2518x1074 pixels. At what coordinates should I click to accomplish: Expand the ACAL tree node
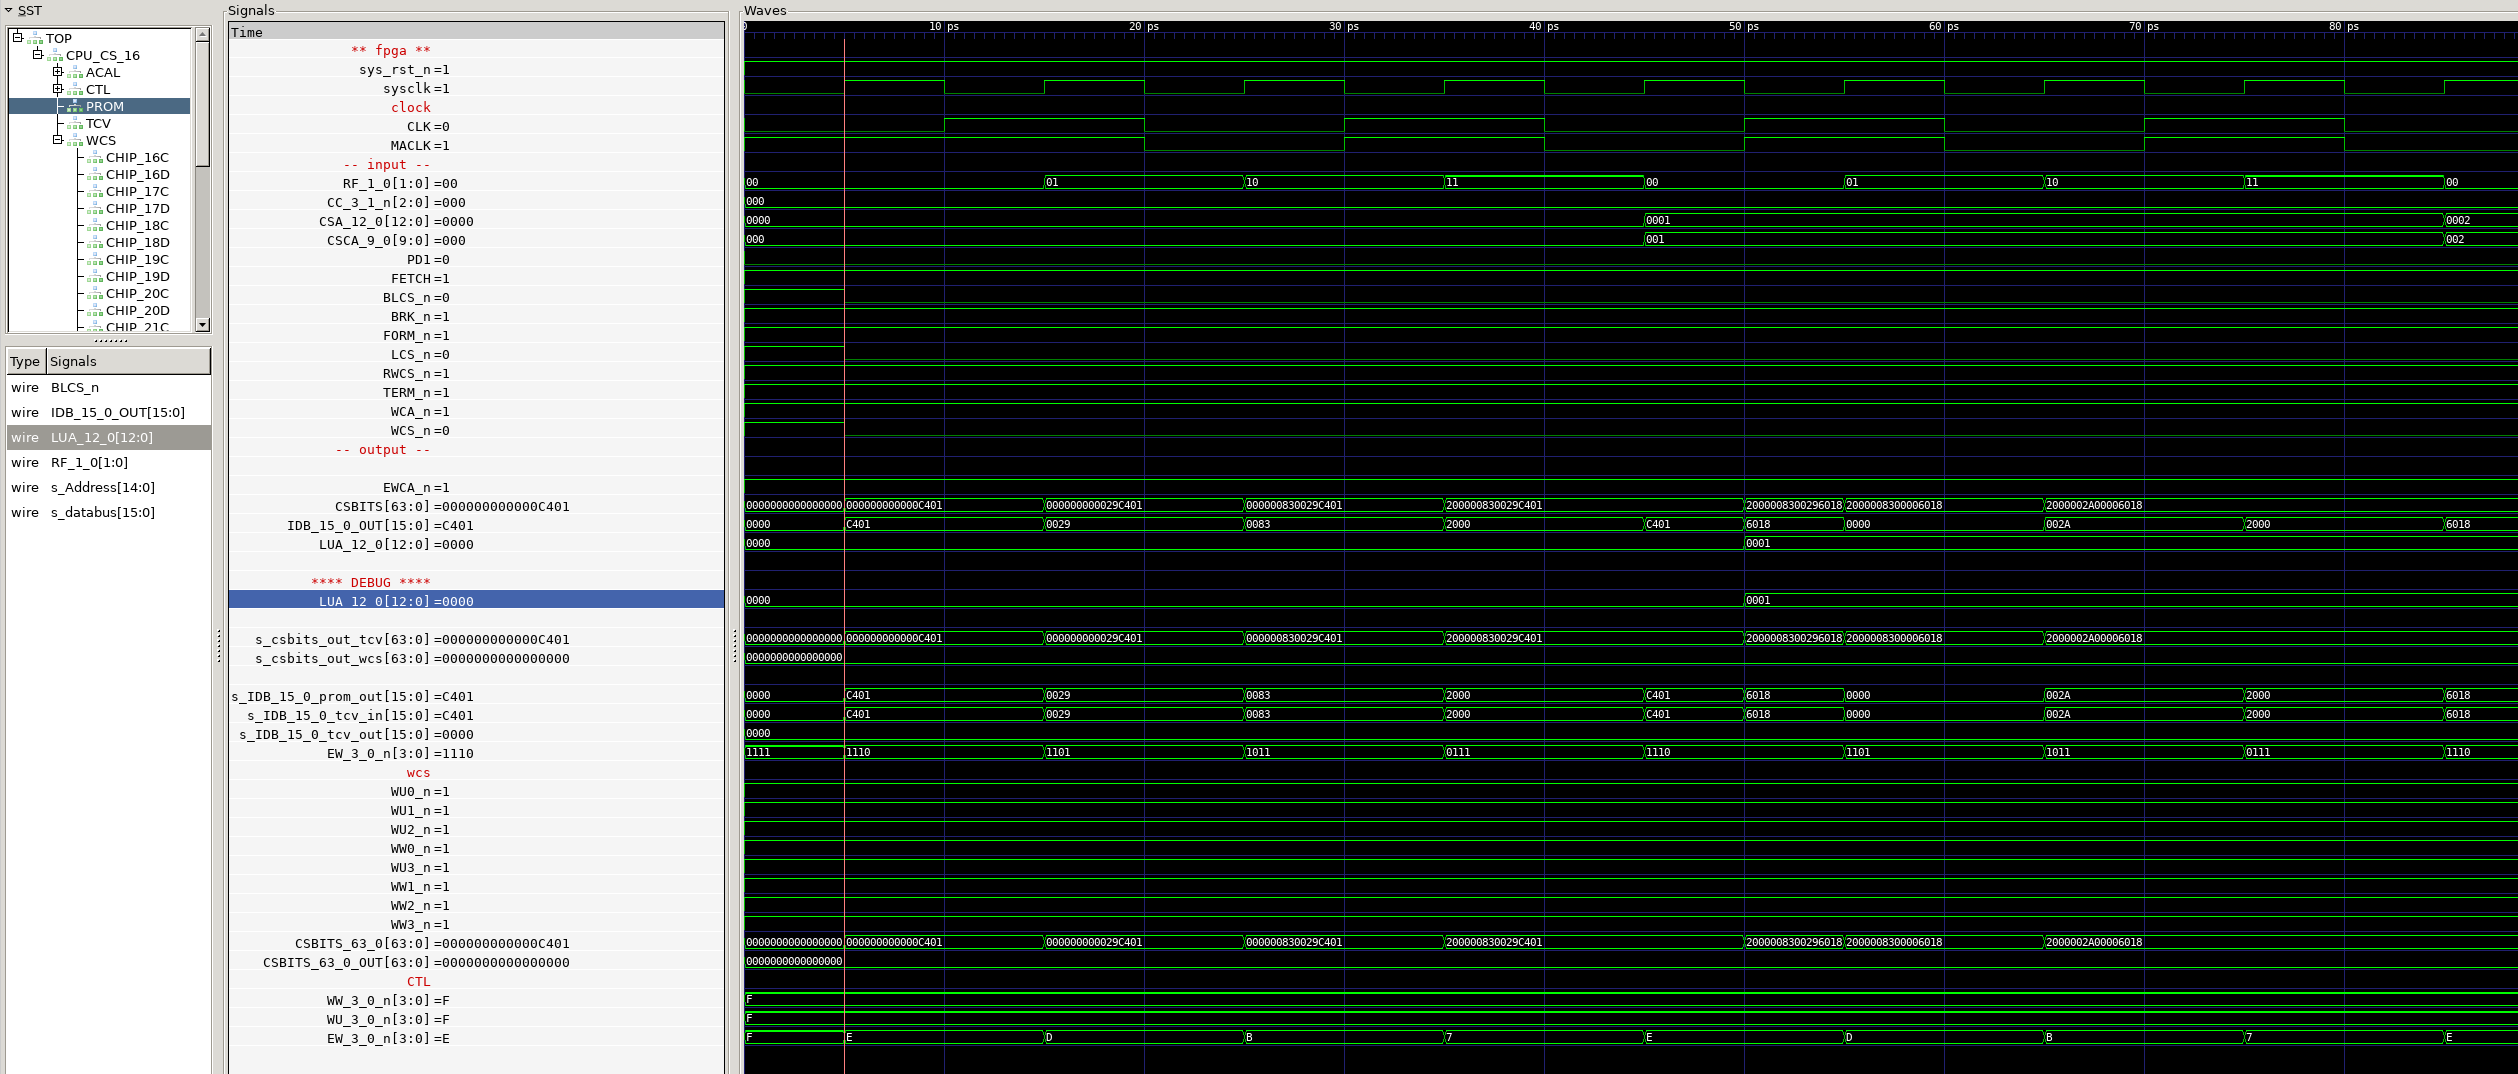pos(58,71)
